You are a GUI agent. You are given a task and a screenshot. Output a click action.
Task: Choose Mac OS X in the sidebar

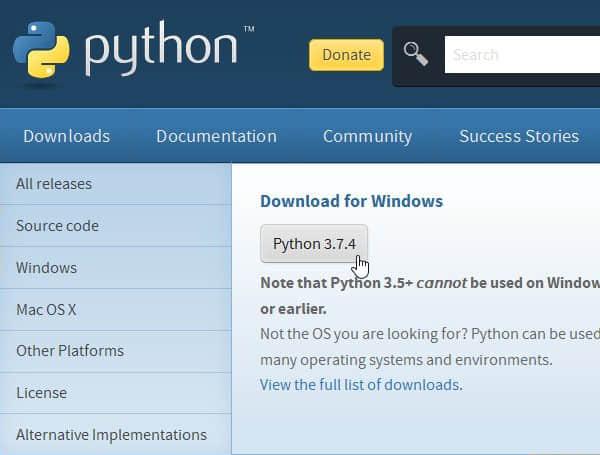coord(46,310)
